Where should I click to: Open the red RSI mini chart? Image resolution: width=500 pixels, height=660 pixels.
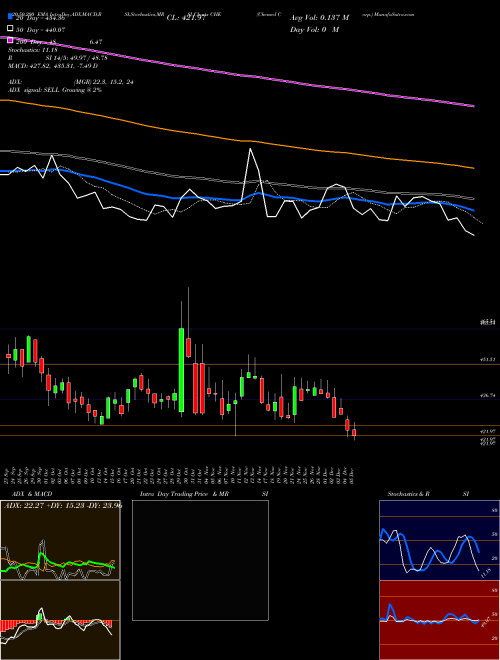(x=439, y=620)
